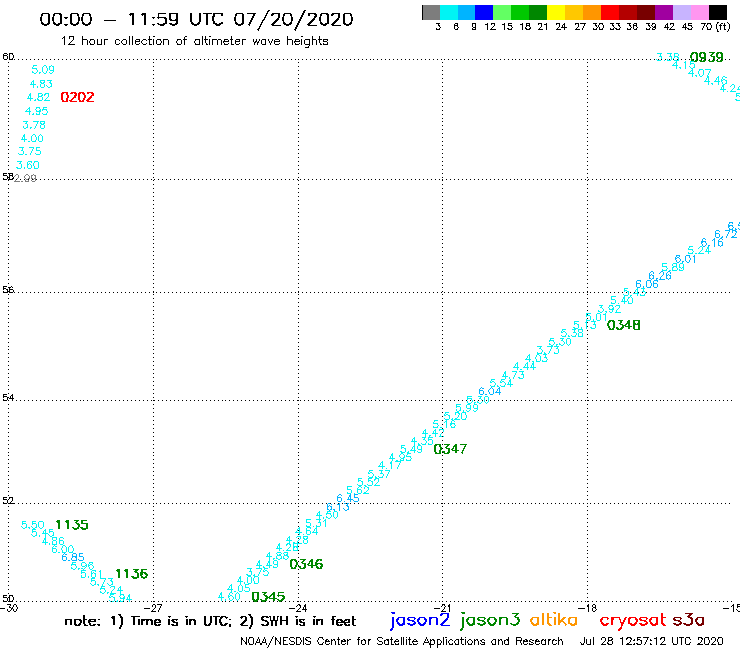
Task: Click the subtitle '12 hour collection of altimeter wave heights'
Action: (194, 41)
